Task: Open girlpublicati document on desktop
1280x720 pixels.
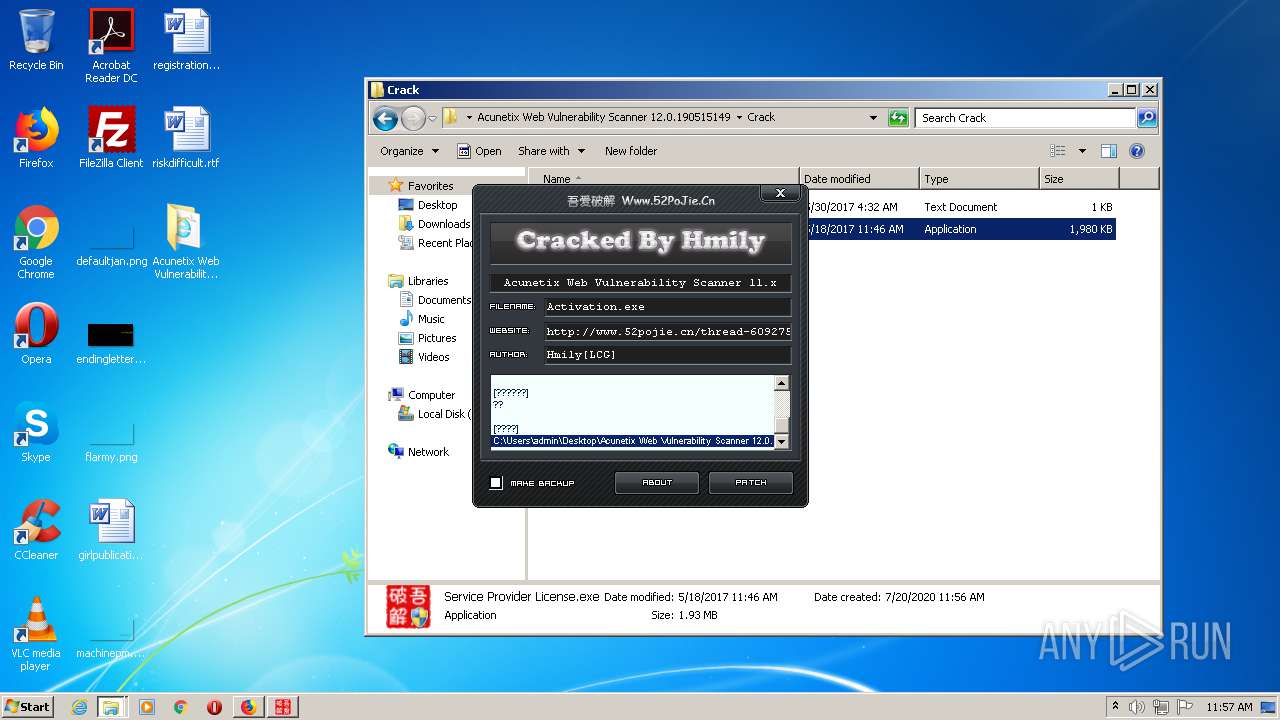Action: tap(111, 530)
